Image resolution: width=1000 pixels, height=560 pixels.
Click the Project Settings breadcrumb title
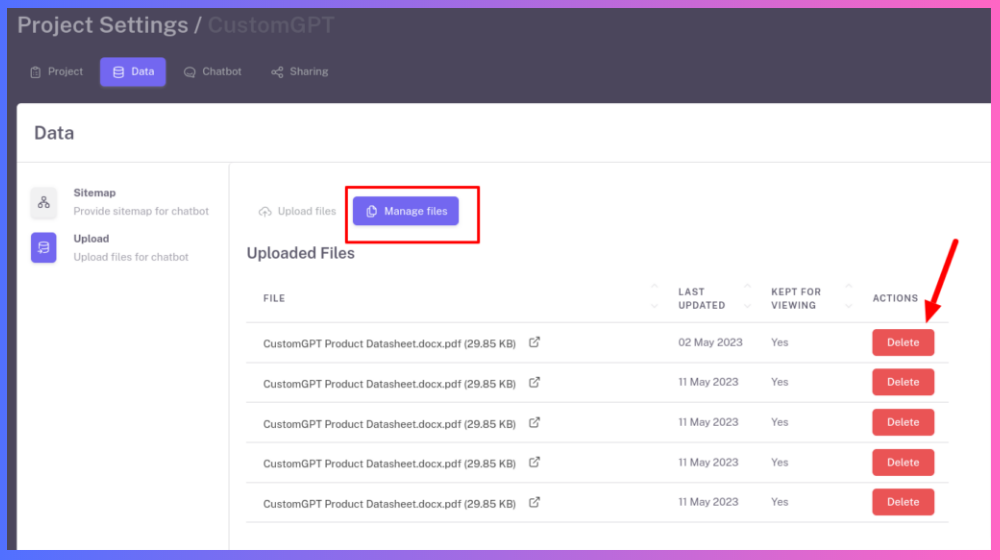click(x=102, y=25)
